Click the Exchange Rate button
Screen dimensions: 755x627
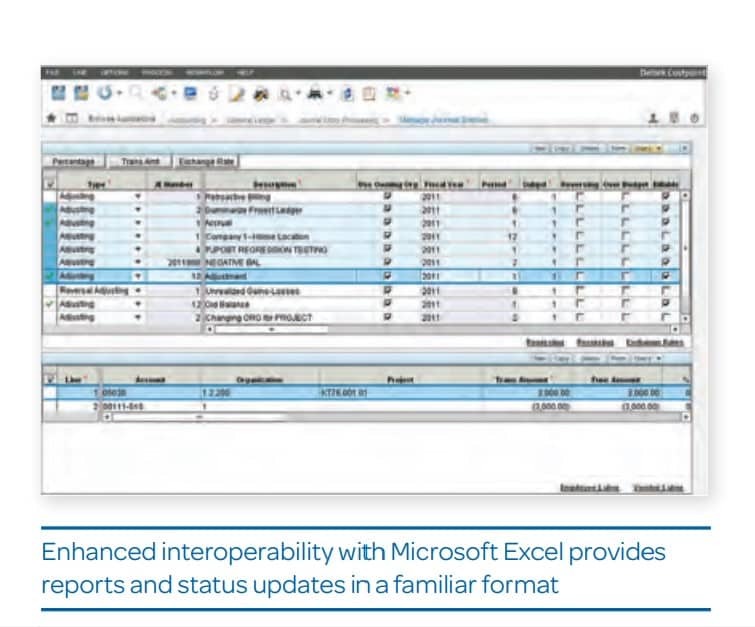click(x=204, y=161)
